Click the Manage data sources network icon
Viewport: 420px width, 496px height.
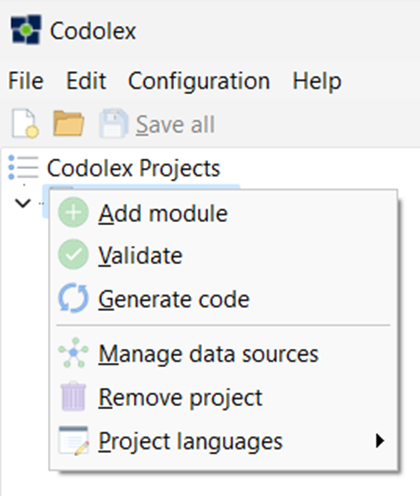tap(73, 353)
